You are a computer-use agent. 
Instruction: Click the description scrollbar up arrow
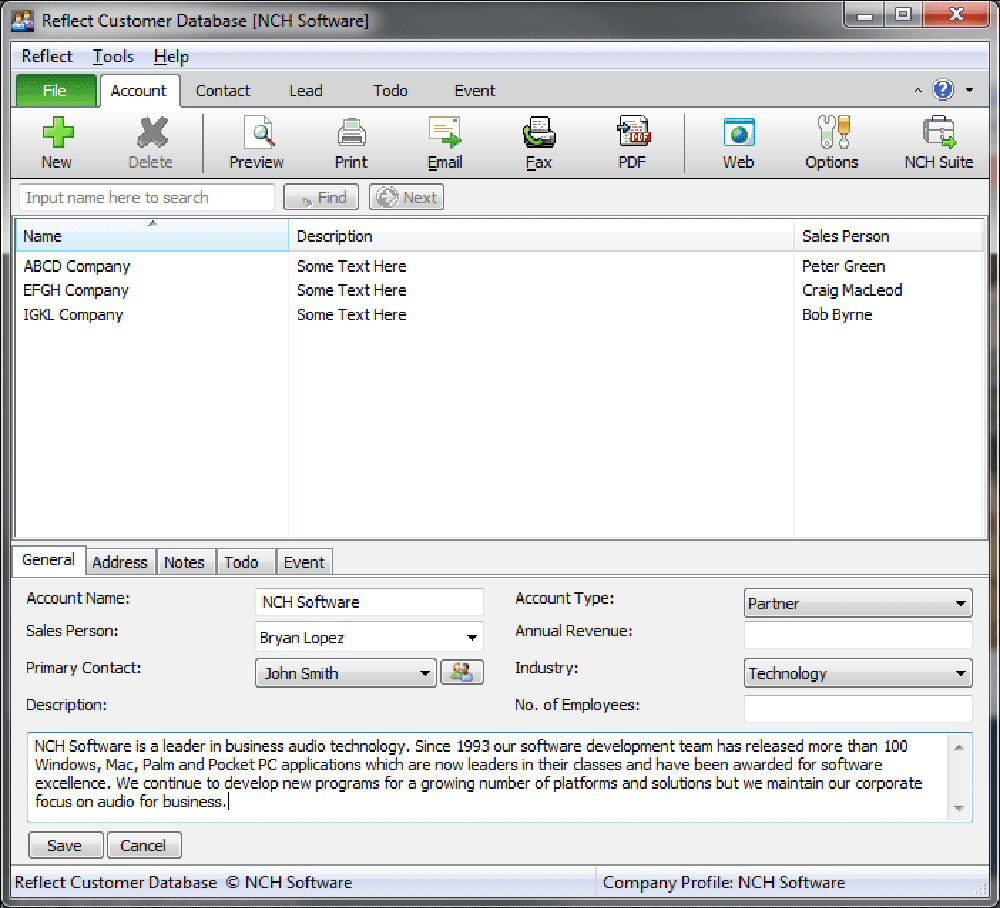959,747
